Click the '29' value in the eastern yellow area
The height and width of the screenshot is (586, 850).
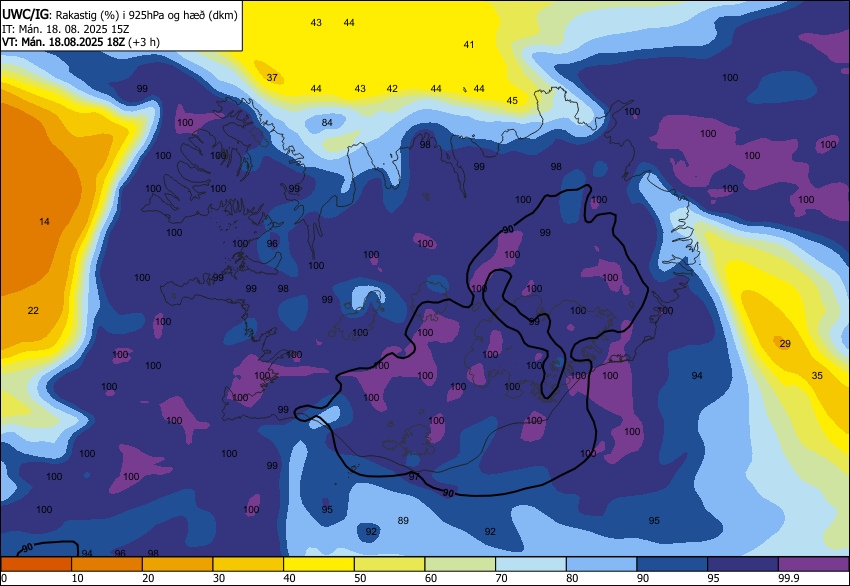(x=785, y=343)
